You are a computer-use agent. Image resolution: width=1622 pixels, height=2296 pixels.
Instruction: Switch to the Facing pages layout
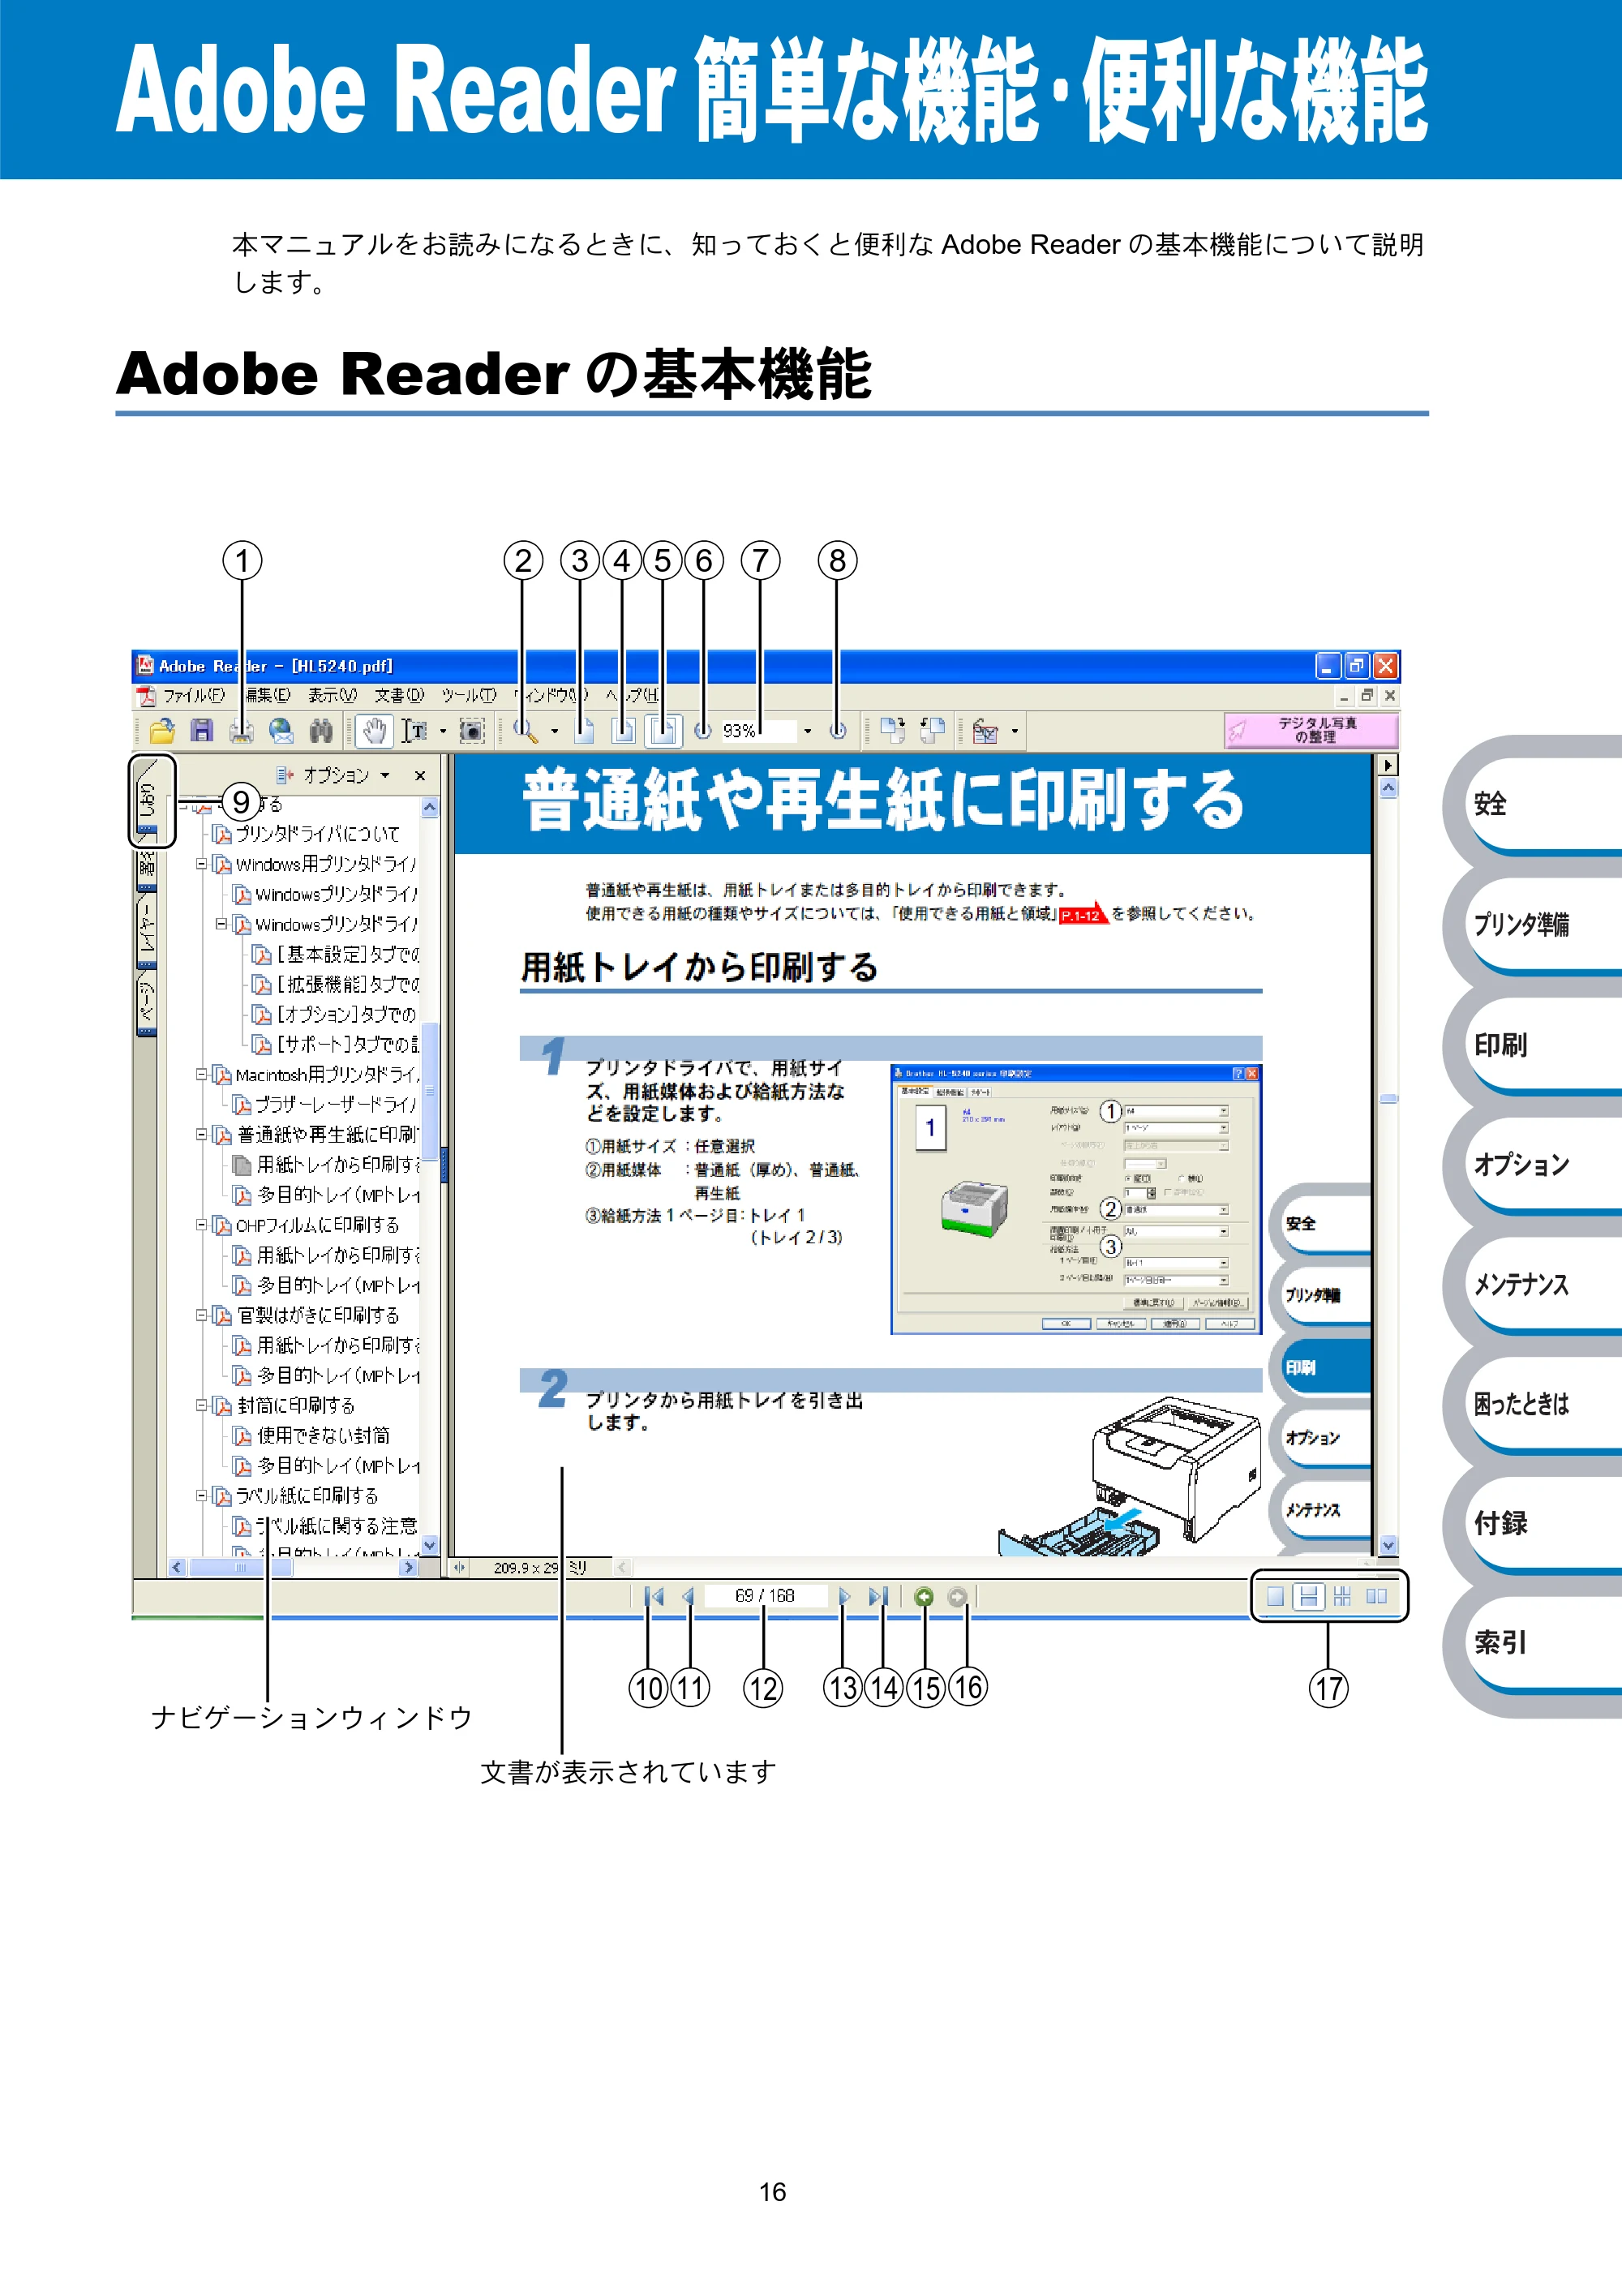(x=1376, y=1596)
